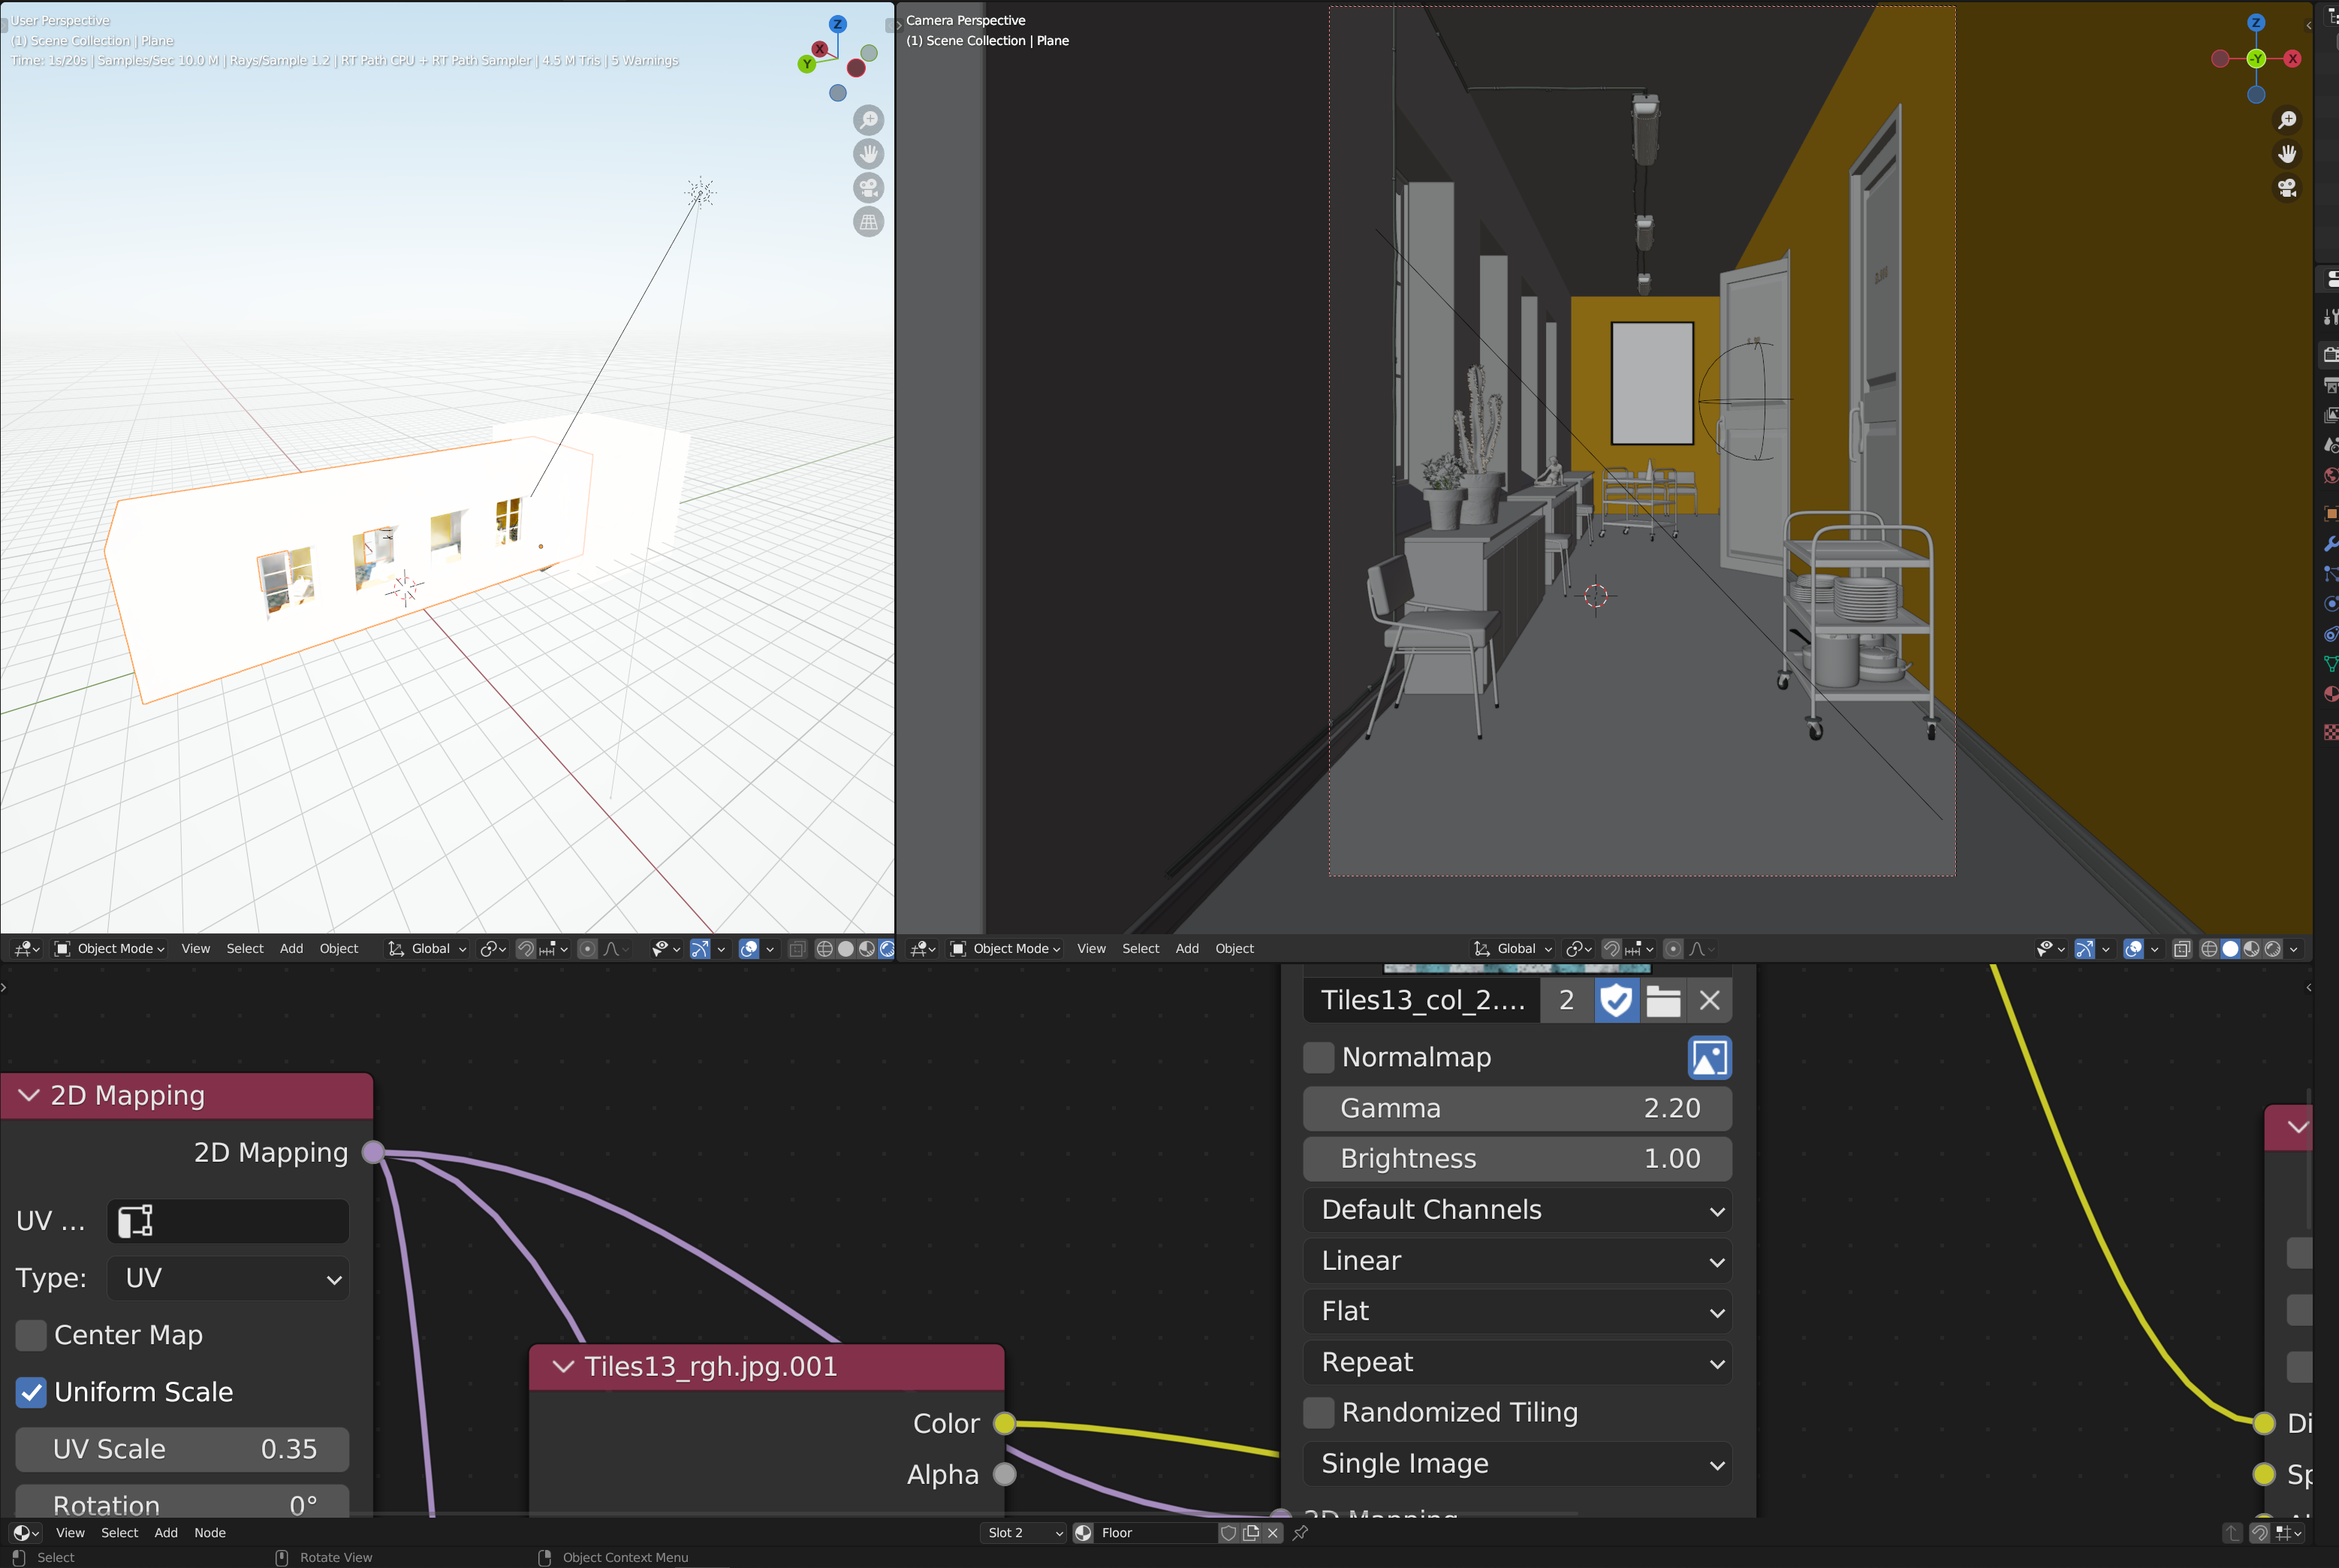Open the Object Mode selector
The width and height of the screenshot is (2339, 1568).
point(1005,948)
